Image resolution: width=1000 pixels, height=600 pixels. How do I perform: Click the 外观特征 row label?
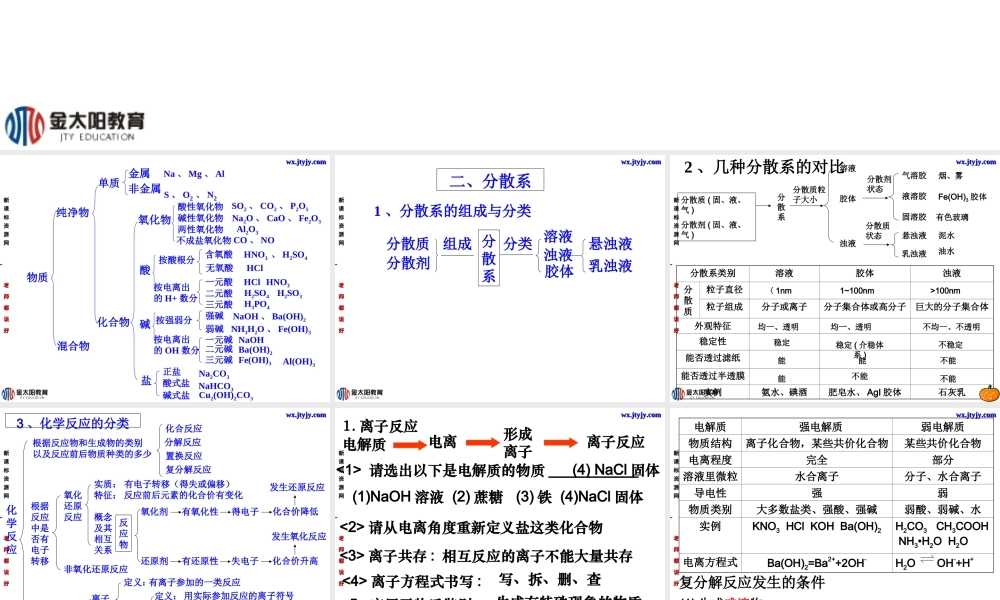tap(712, 326)
